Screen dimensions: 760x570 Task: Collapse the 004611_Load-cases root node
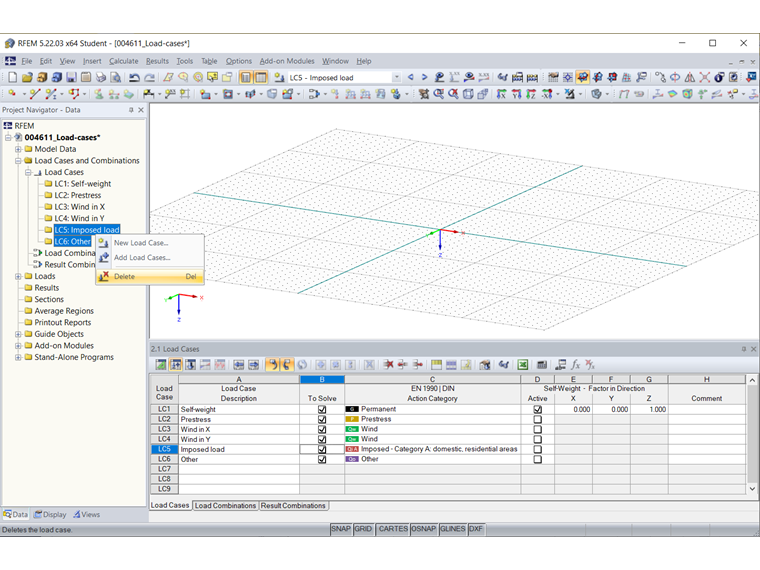point(8,137)
